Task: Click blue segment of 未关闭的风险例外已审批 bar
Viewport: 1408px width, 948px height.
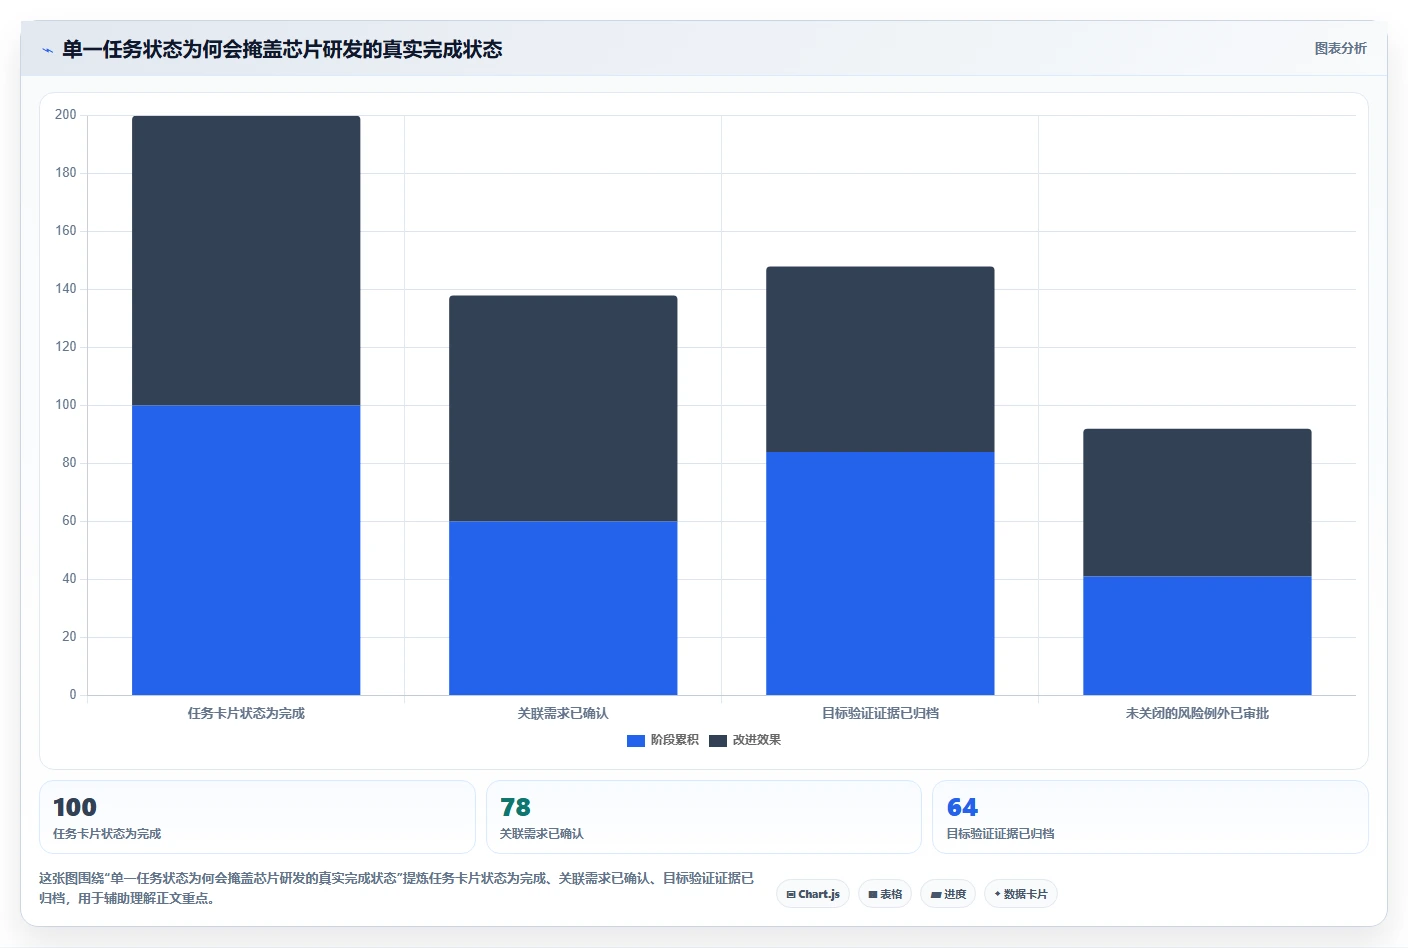Action: (1197, 635)
